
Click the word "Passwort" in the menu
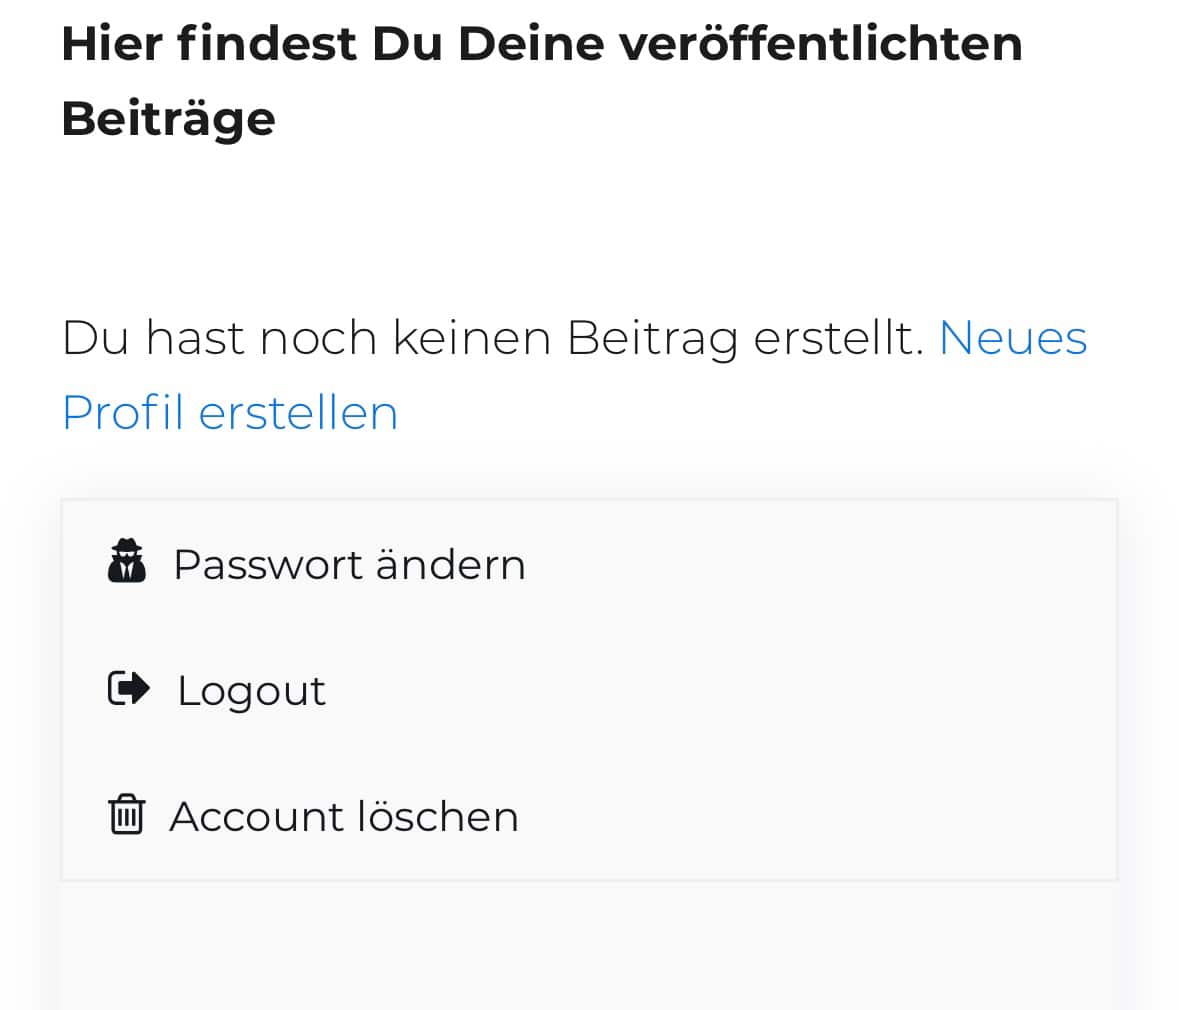(x=267, y=564)
